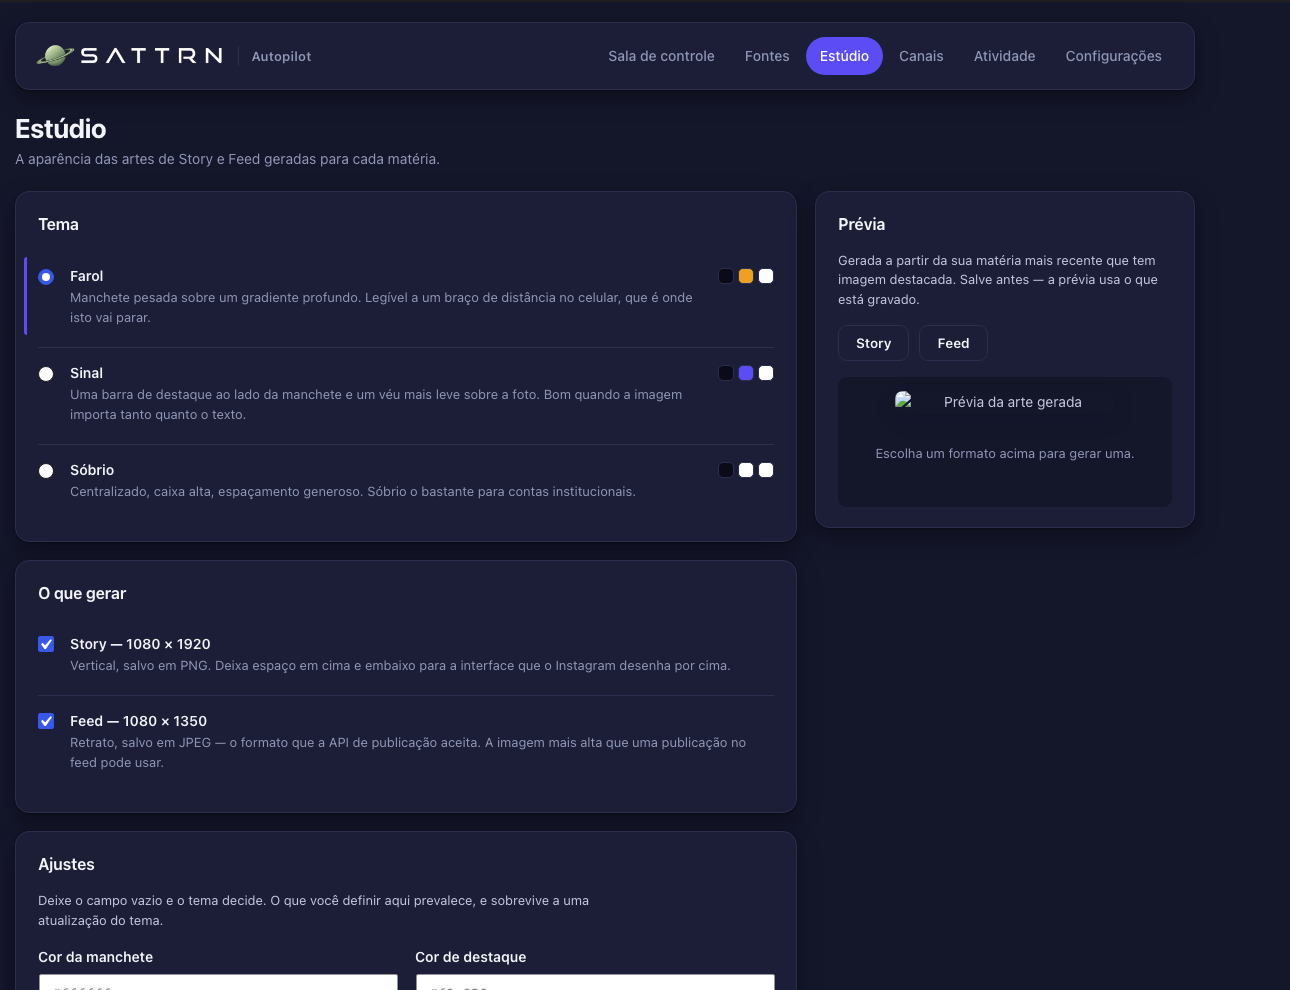Click the last white swatch in Sinal row

pos(766,373)
